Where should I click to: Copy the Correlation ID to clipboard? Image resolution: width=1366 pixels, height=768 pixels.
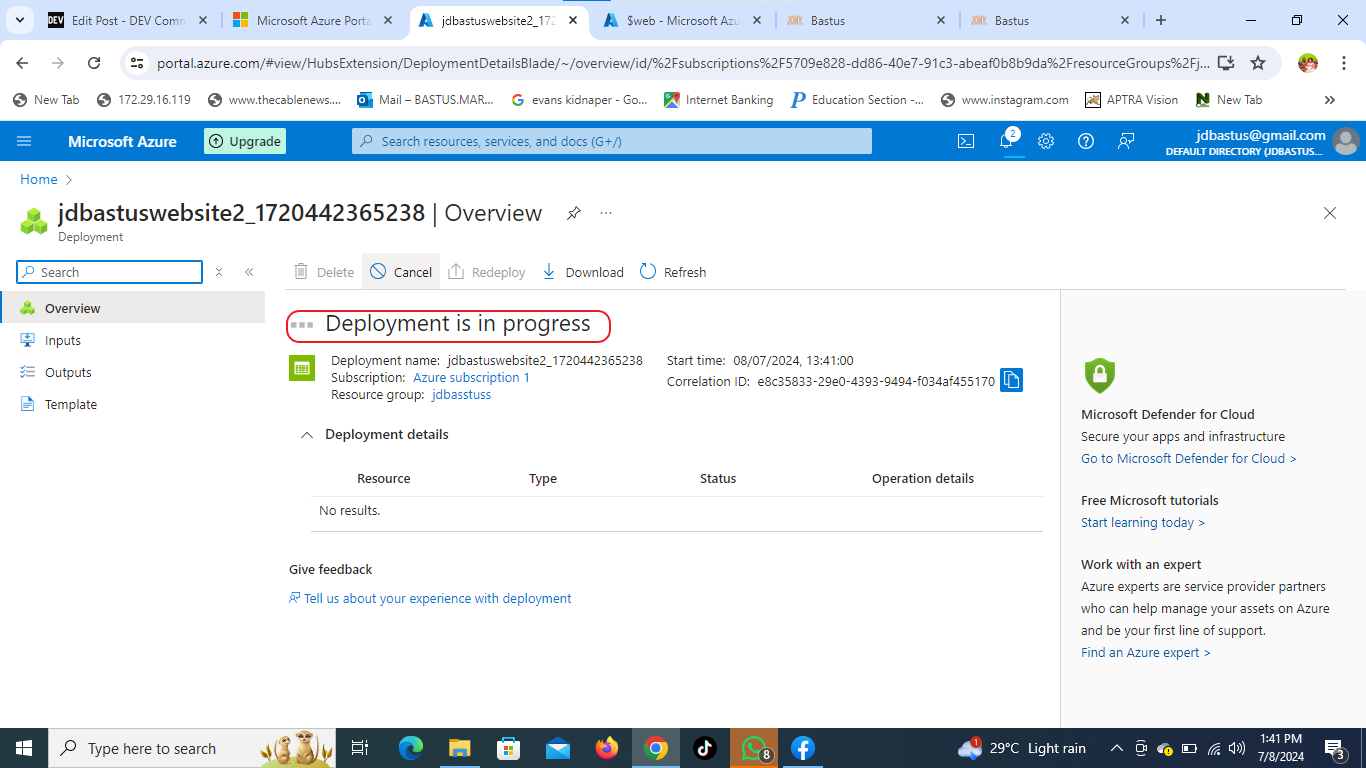1011,380
